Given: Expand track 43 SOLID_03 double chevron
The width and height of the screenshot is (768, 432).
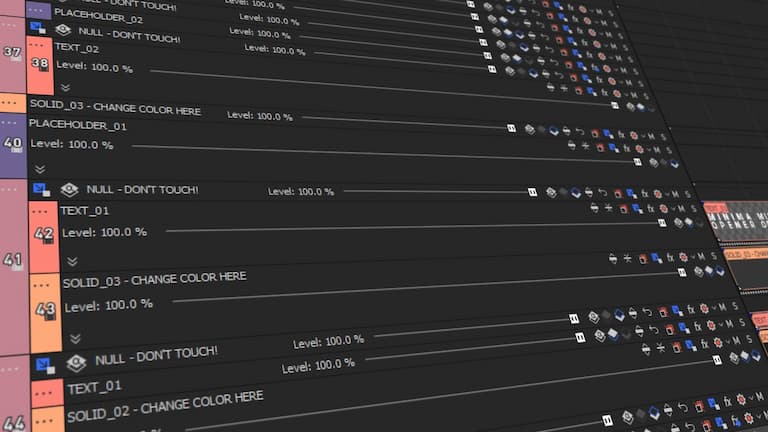Looking at the screenshot, I should (x=75, y=339).
